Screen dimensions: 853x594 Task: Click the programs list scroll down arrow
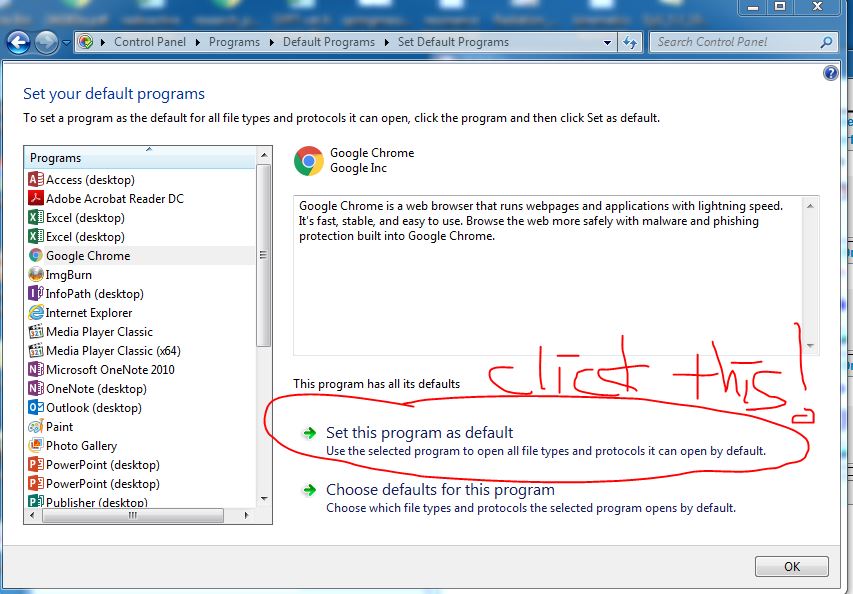click(264, 499)
